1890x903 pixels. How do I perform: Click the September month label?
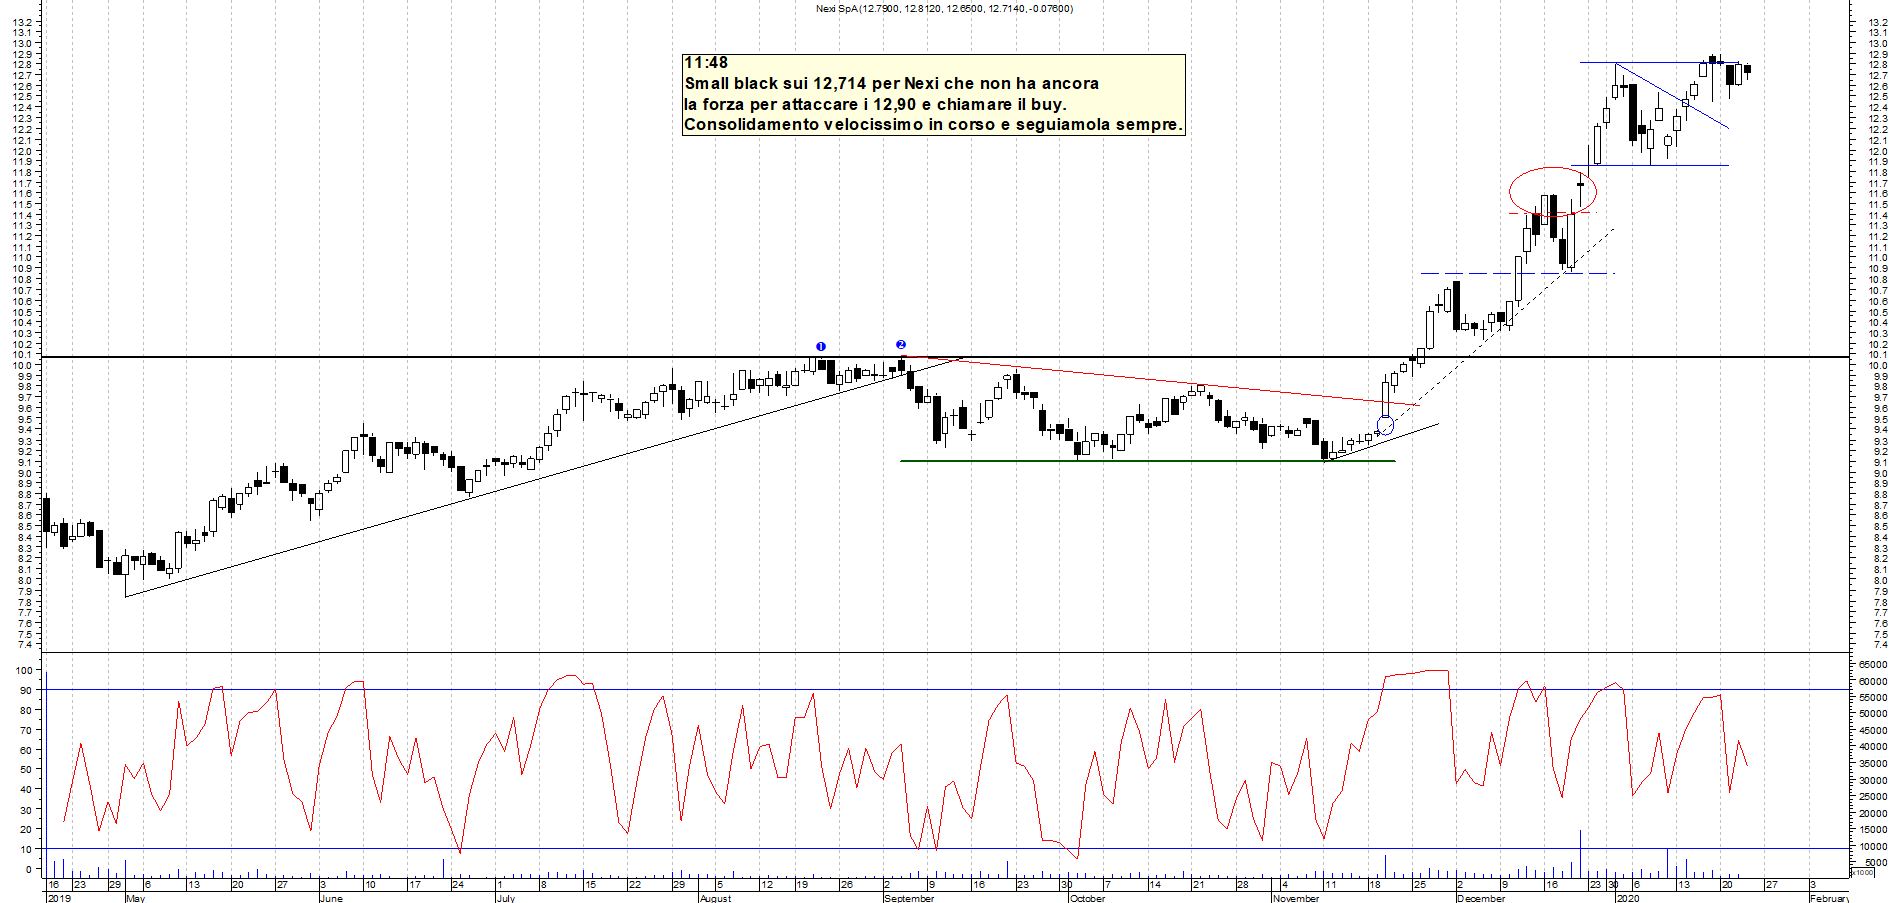pyautogui.click(x=909, y=898)
